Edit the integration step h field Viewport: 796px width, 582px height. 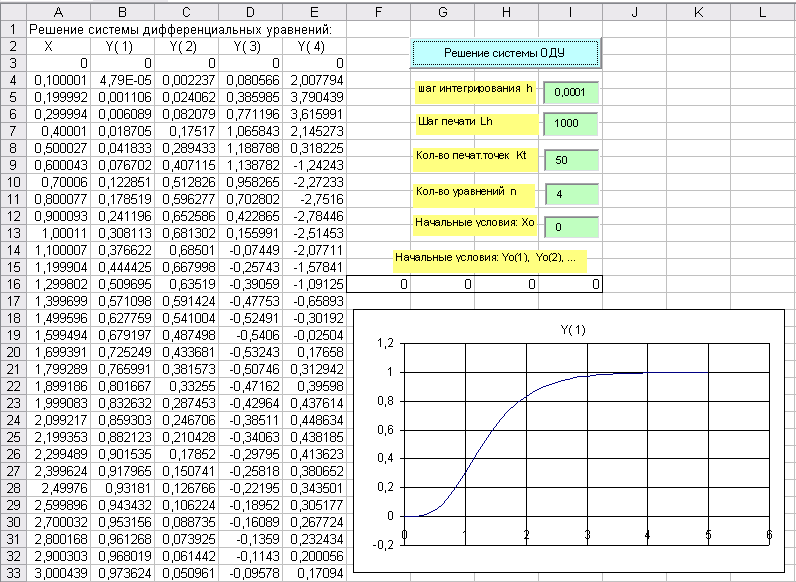[571, 92]
